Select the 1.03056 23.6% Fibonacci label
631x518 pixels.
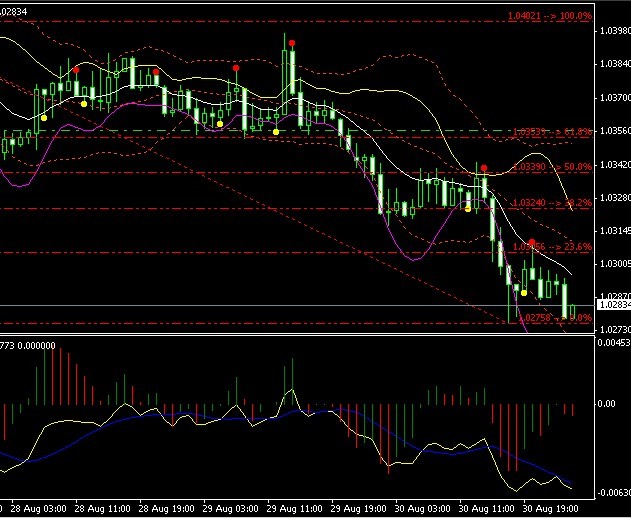553,247
